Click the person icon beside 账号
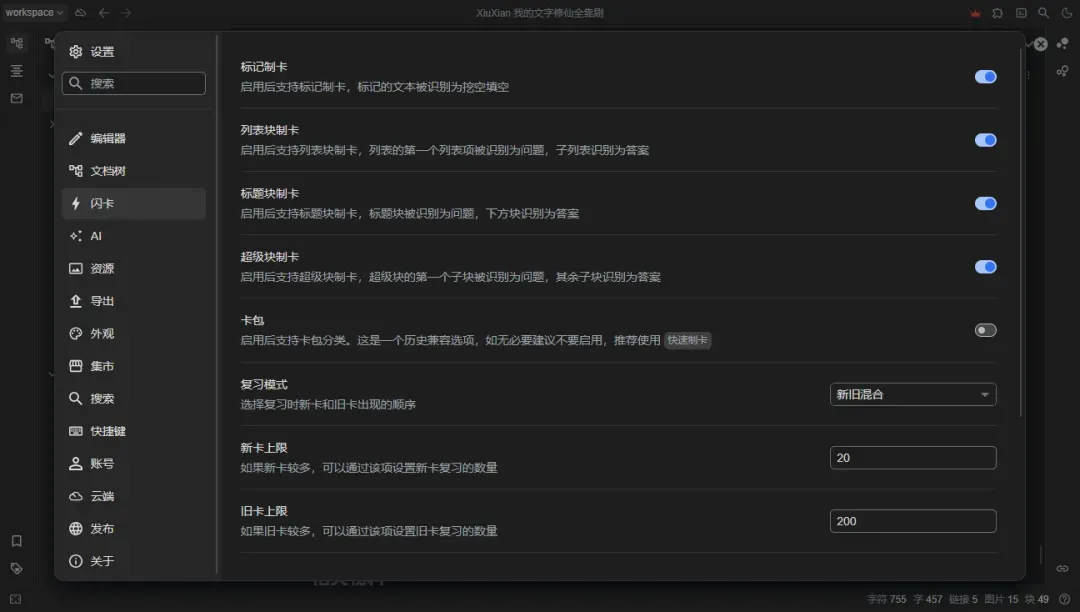This screenshot has height=612, width=1080. 76,463
